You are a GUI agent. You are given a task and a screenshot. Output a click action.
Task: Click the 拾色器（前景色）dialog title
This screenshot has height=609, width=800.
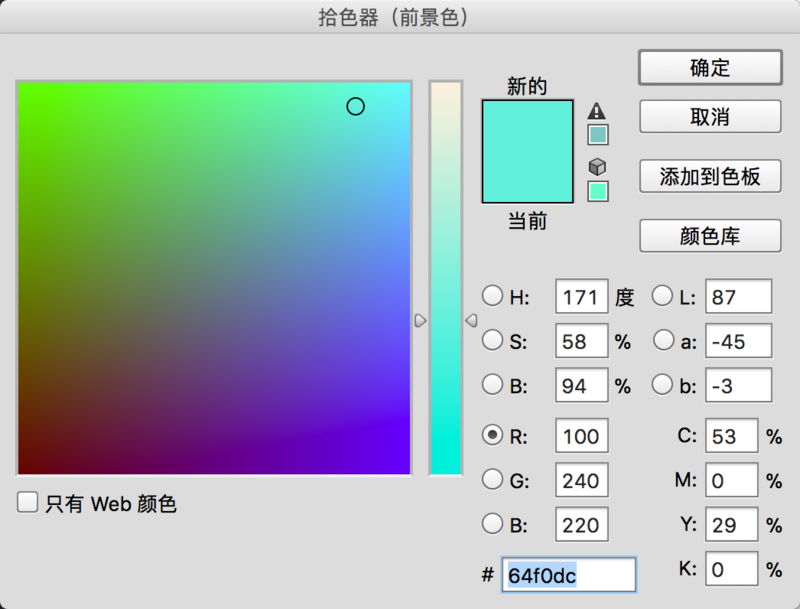[393, 17]
